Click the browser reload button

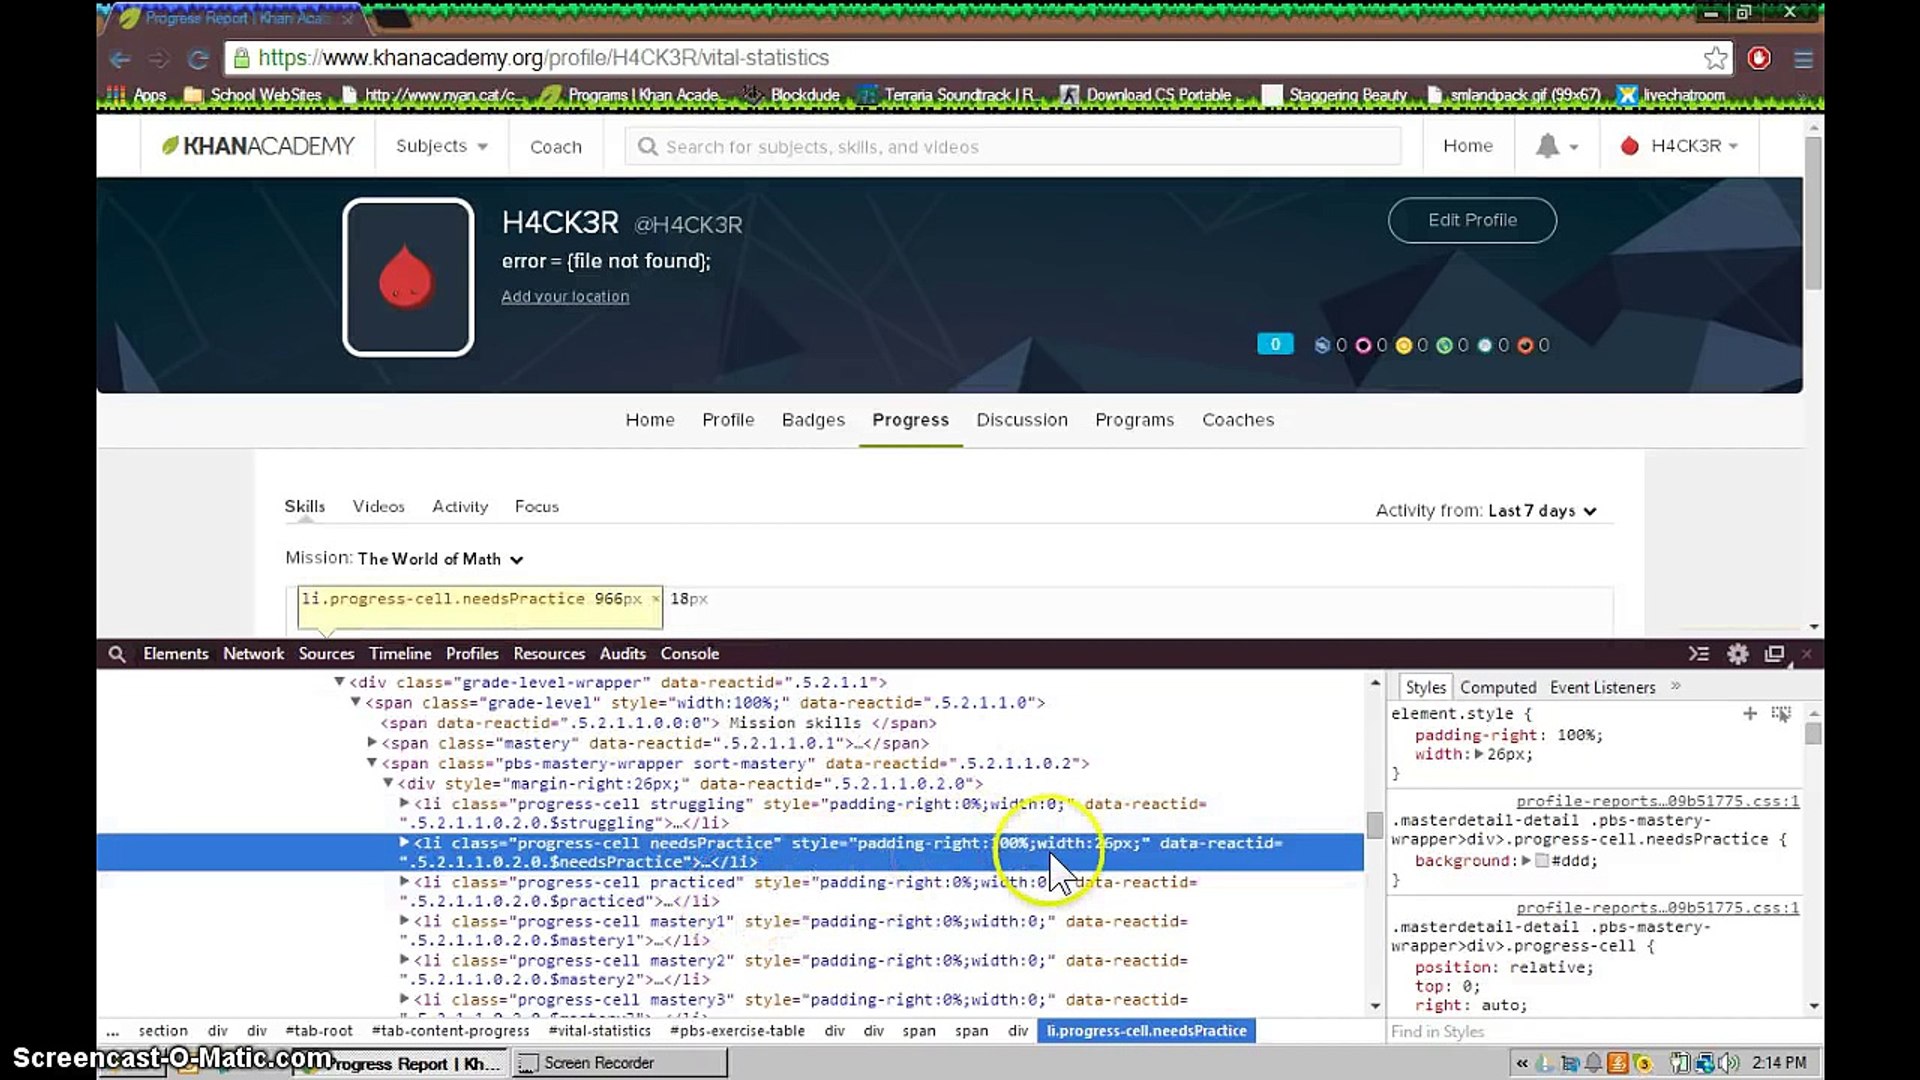pyautogui.click(x=198, y=59)
